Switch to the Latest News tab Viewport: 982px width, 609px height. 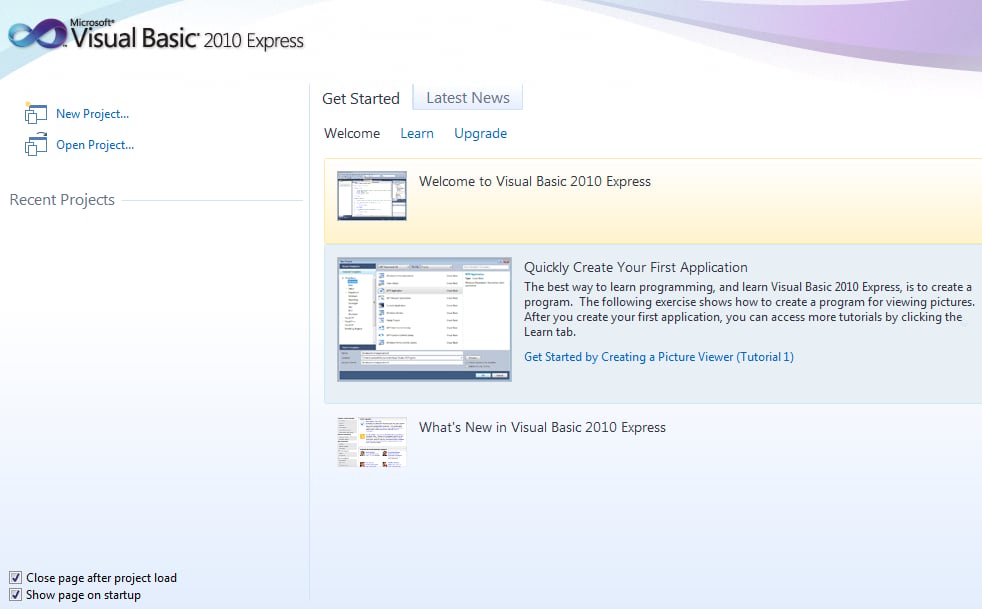pos(468,98)
